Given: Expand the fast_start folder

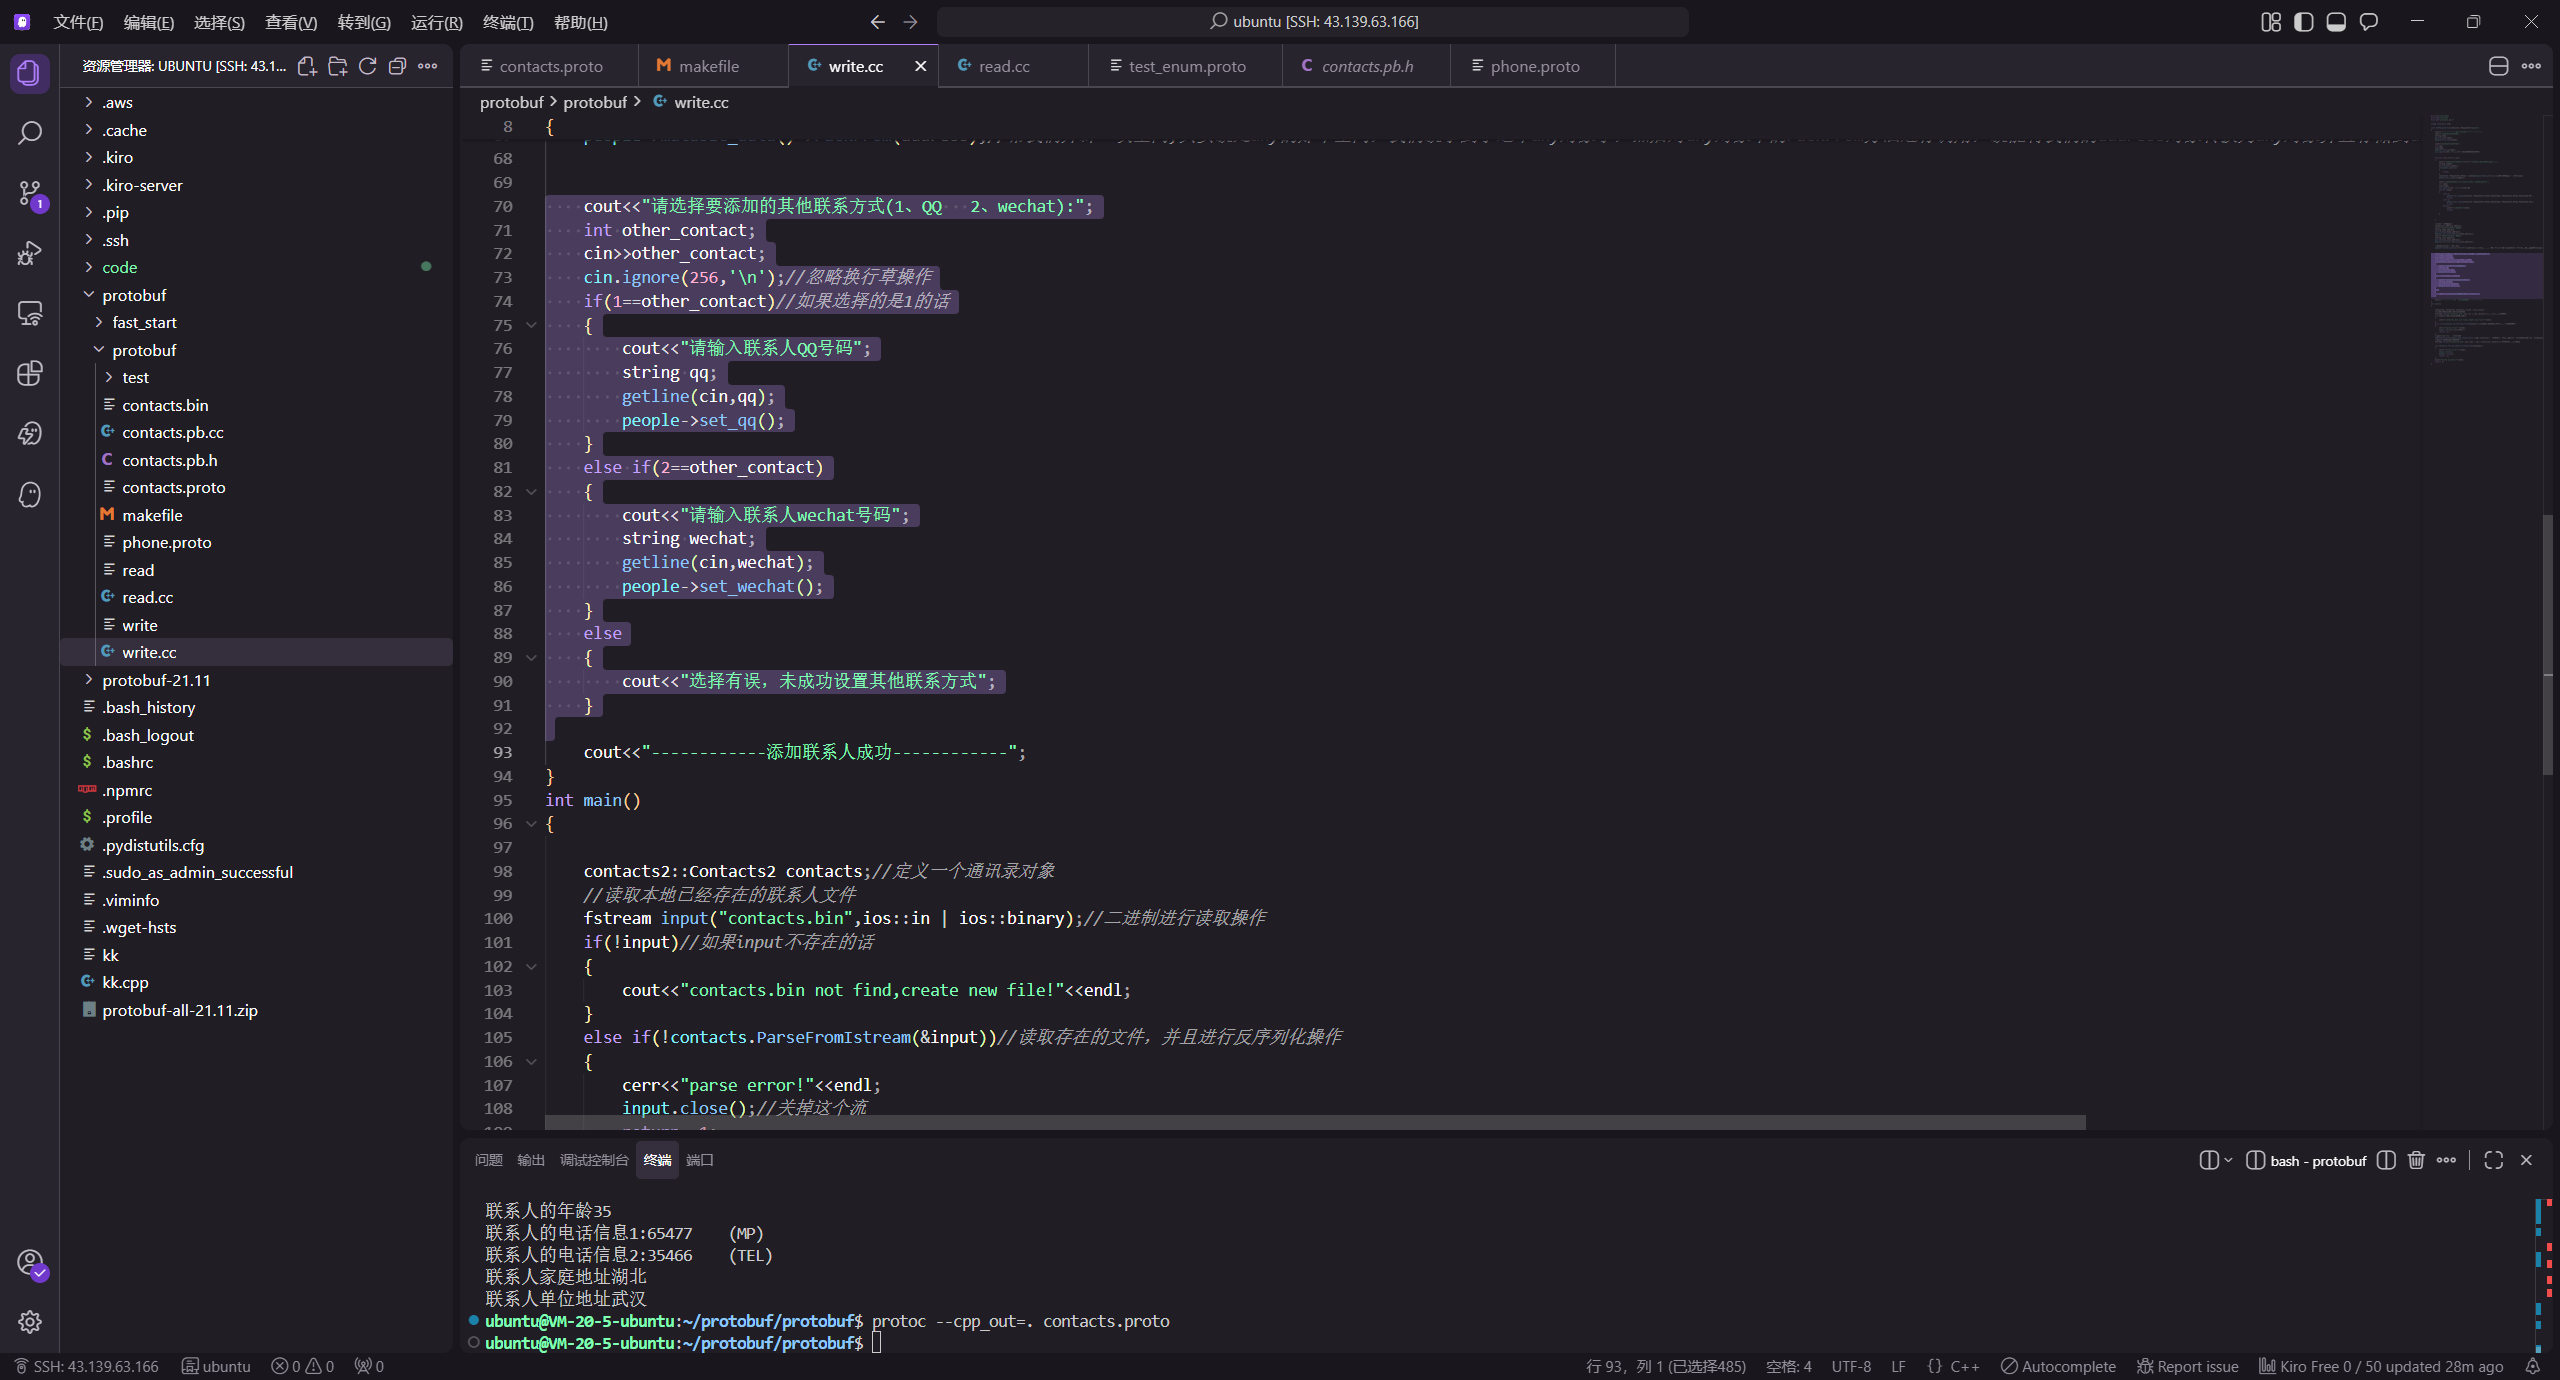Looking at the screenshot, I should pyautogui.click(x=144, y=322).
